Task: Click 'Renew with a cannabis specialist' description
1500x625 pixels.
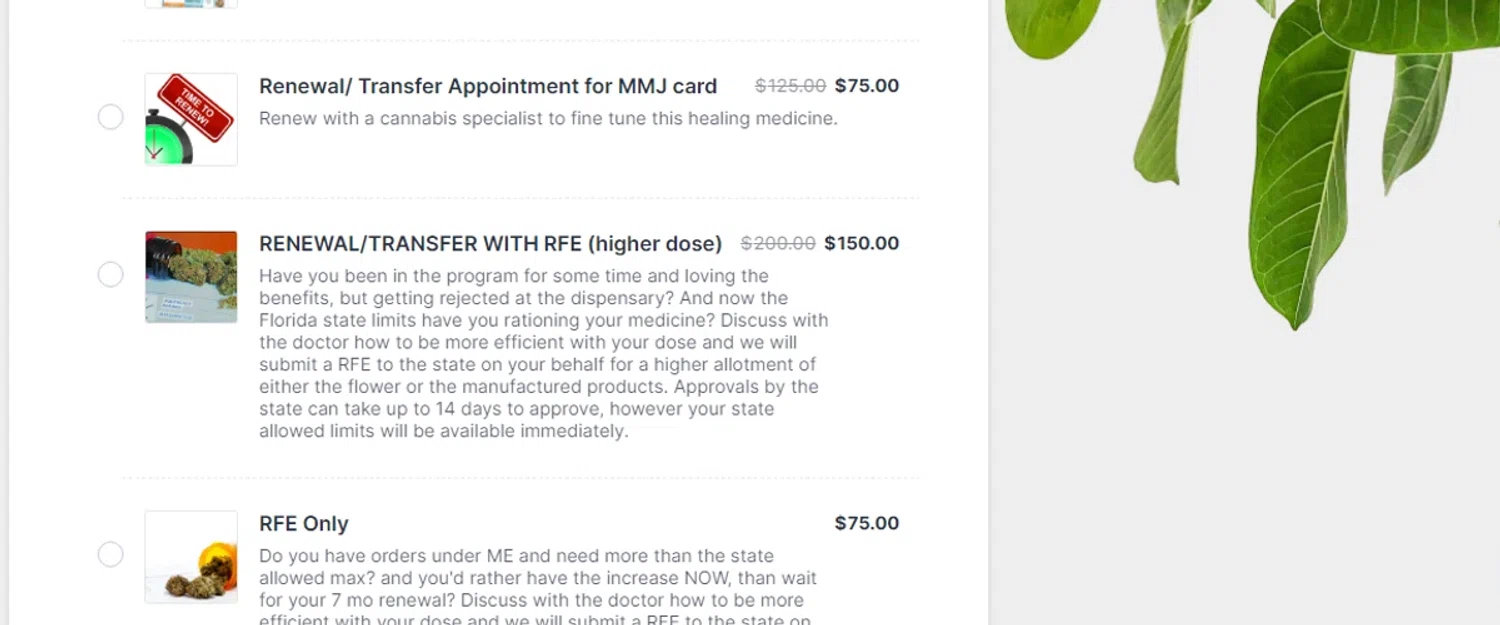Action: [x=548, y=119]
